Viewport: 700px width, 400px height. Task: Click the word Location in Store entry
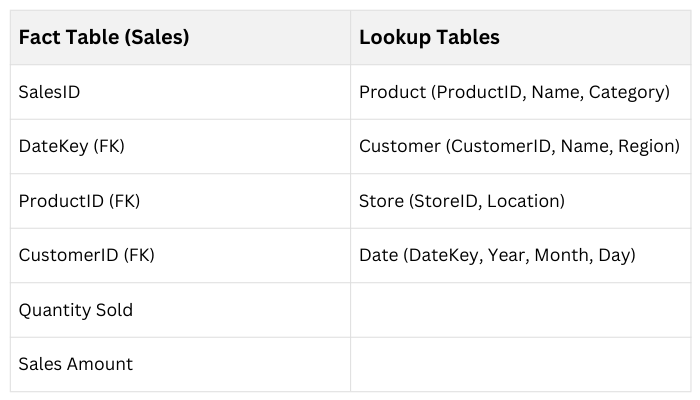[526, 201]
